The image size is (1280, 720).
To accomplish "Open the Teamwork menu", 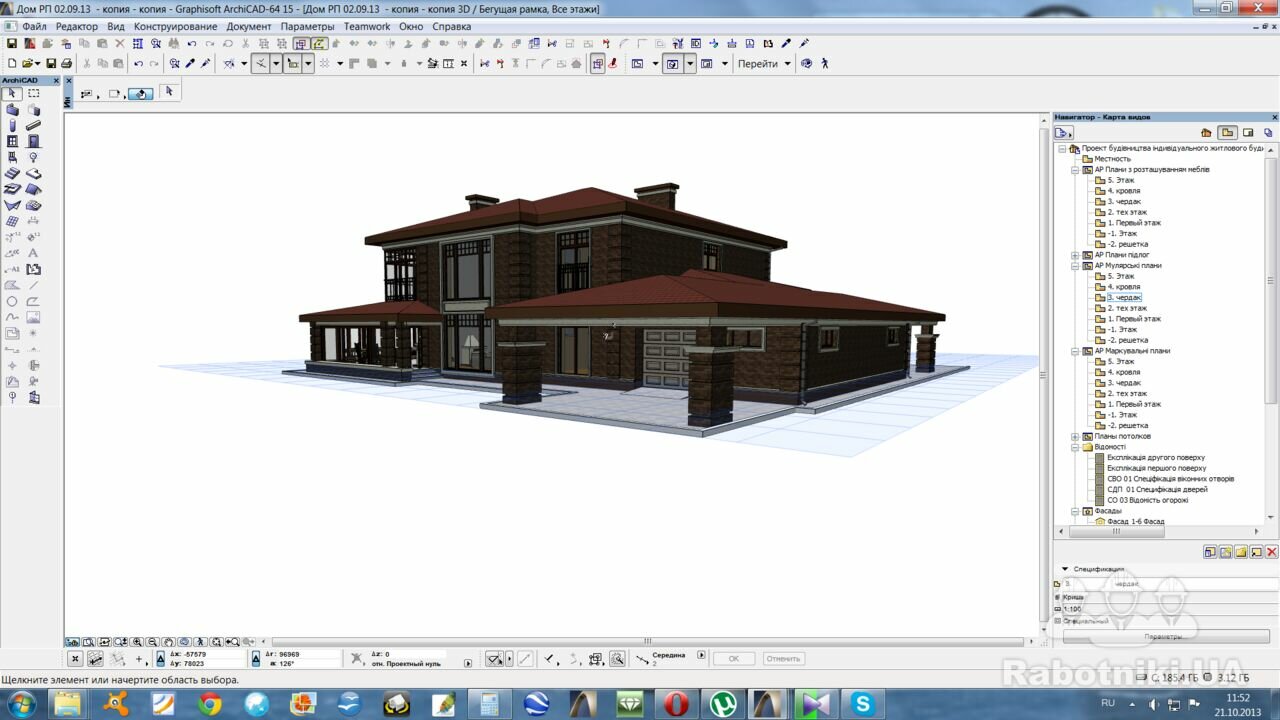I will point(367,26).
